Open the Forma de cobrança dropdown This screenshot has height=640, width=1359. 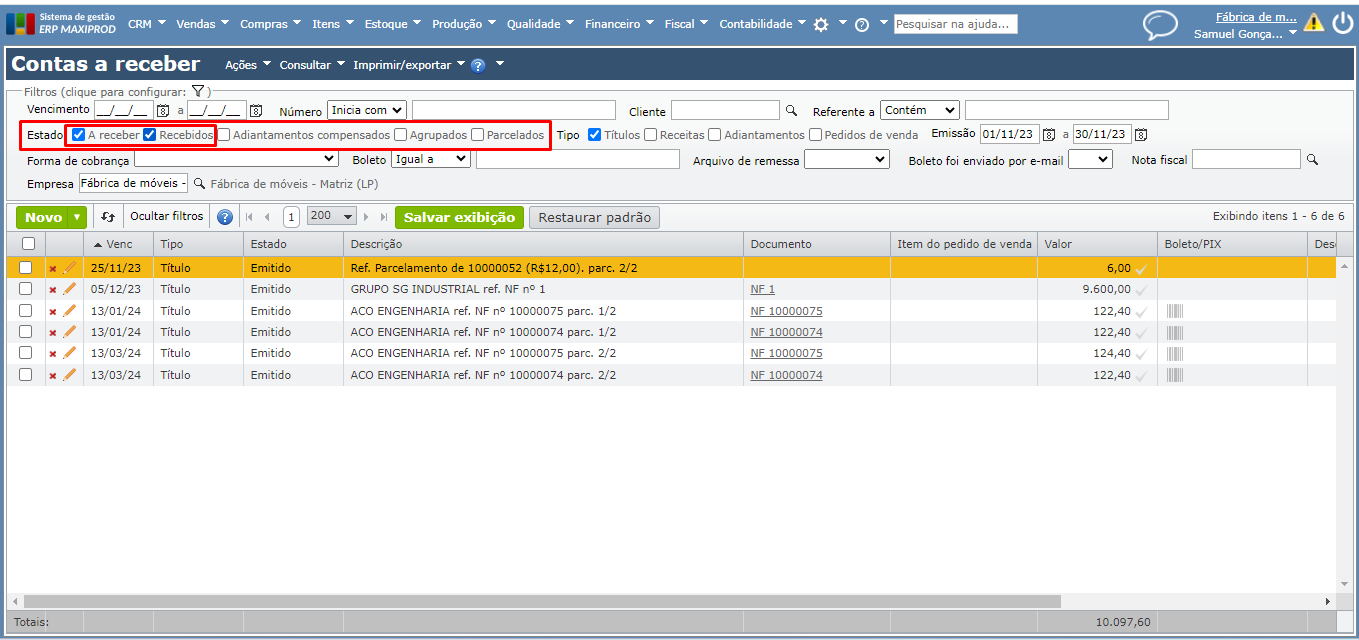coord(236,159)
